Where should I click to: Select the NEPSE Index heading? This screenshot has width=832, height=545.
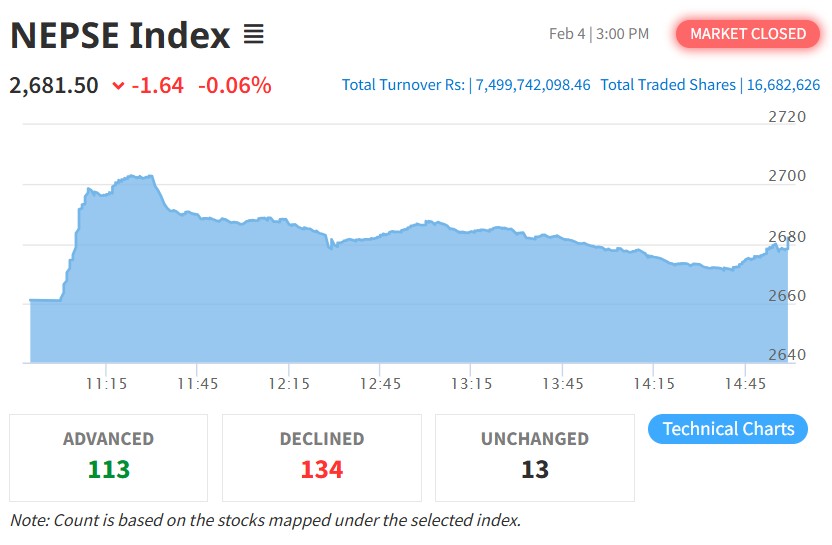pyautogui.click(x=120, y=36)
